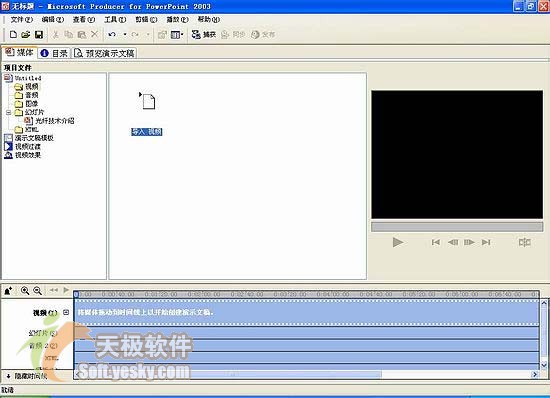The image size is (550, 398).
Task: Zoom out the timeline with magnifier minus
Action: [37, 290]
